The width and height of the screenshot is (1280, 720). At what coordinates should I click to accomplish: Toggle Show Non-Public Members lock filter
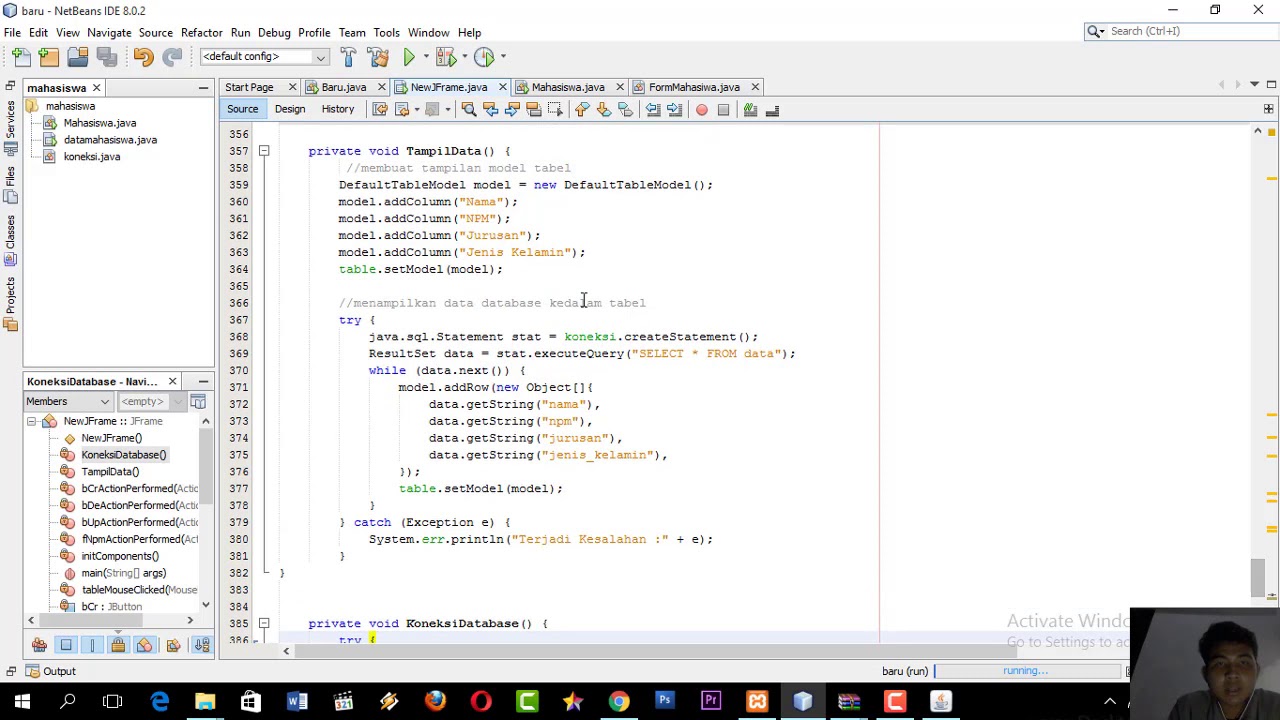[118, 645]
